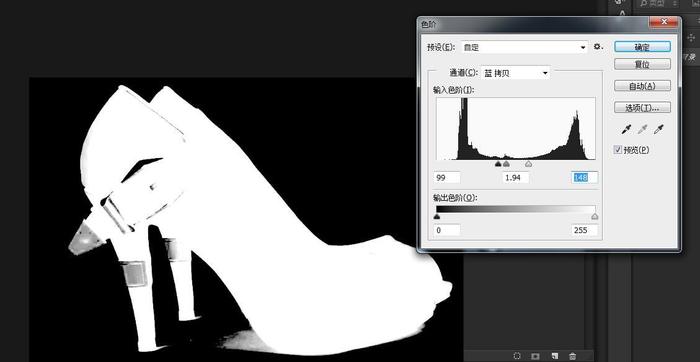Create new channel icon
Screen dimensions: 700x362
pos(554,356)
